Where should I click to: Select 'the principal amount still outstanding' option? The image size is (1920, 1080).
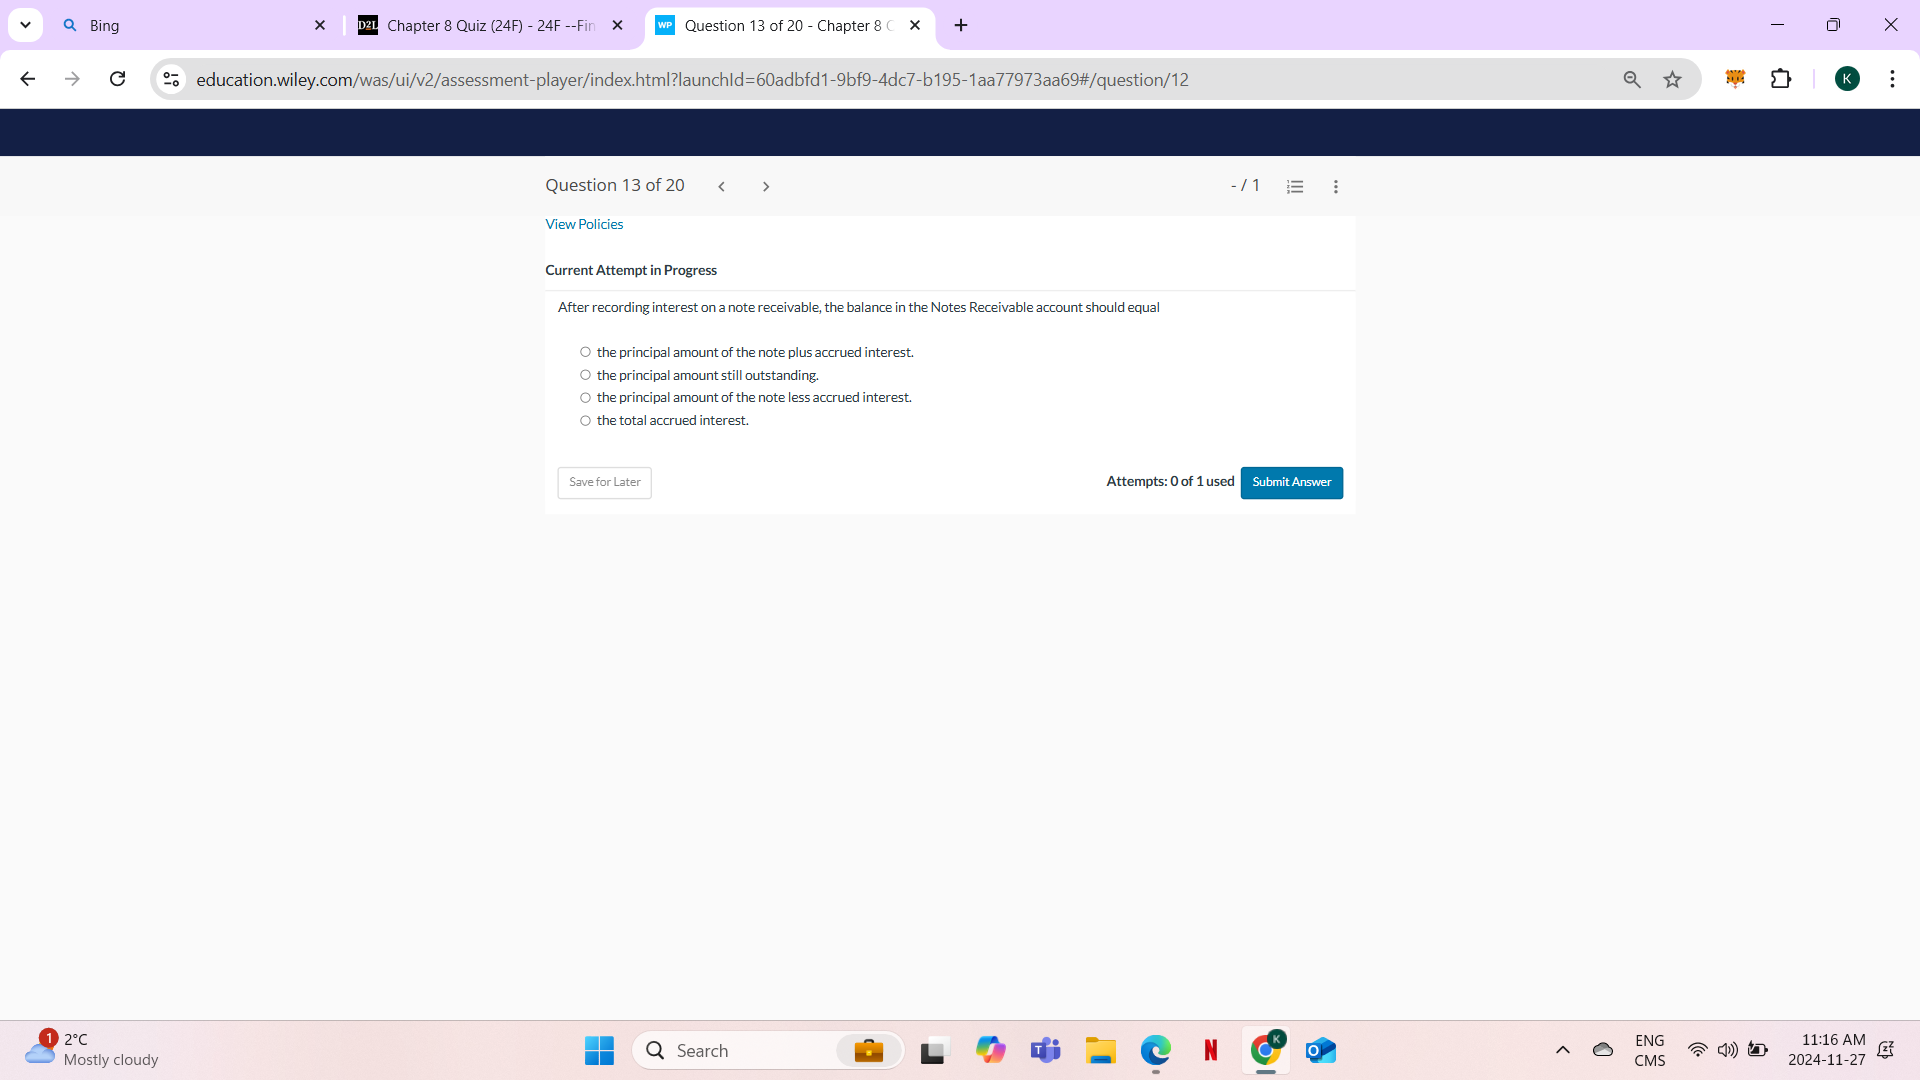585,374
